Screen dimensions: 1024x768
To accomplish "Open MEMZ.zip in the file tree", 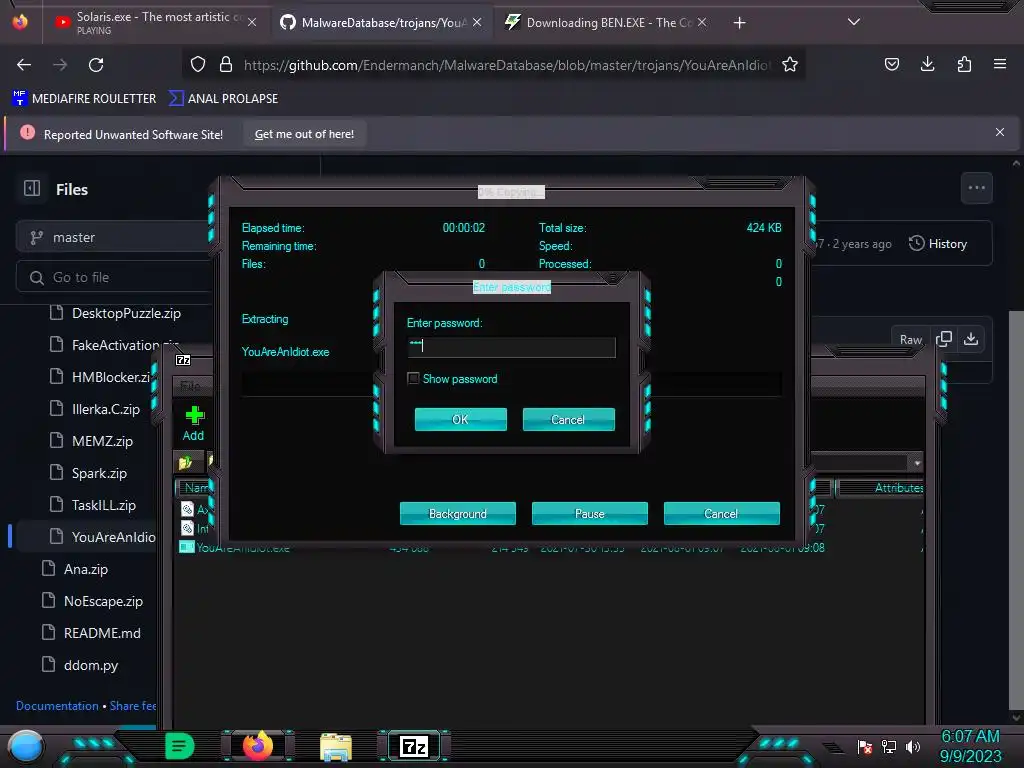I will (102, 441).
